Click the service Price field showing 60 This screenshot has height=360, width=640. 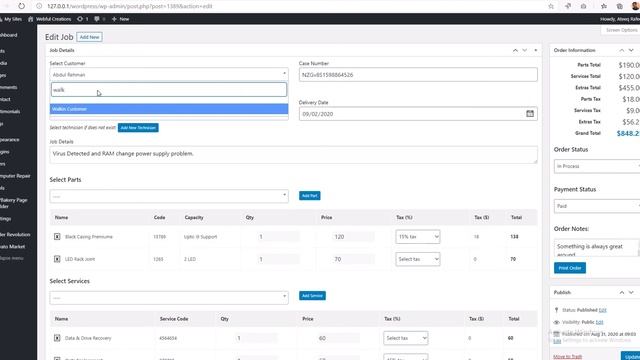(x=338, y=338)
